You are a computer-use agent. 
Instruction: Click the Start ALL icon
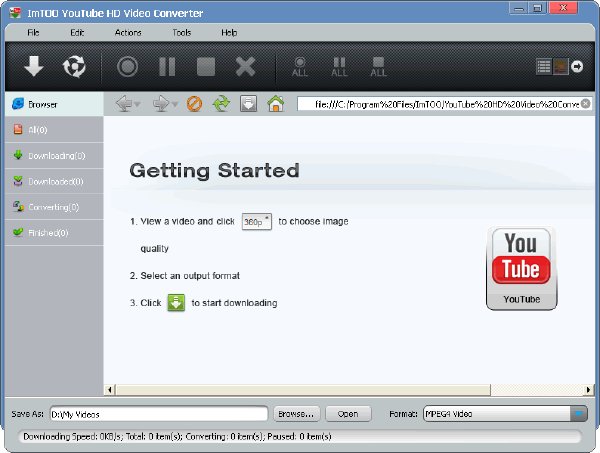(x=300, y=67)
